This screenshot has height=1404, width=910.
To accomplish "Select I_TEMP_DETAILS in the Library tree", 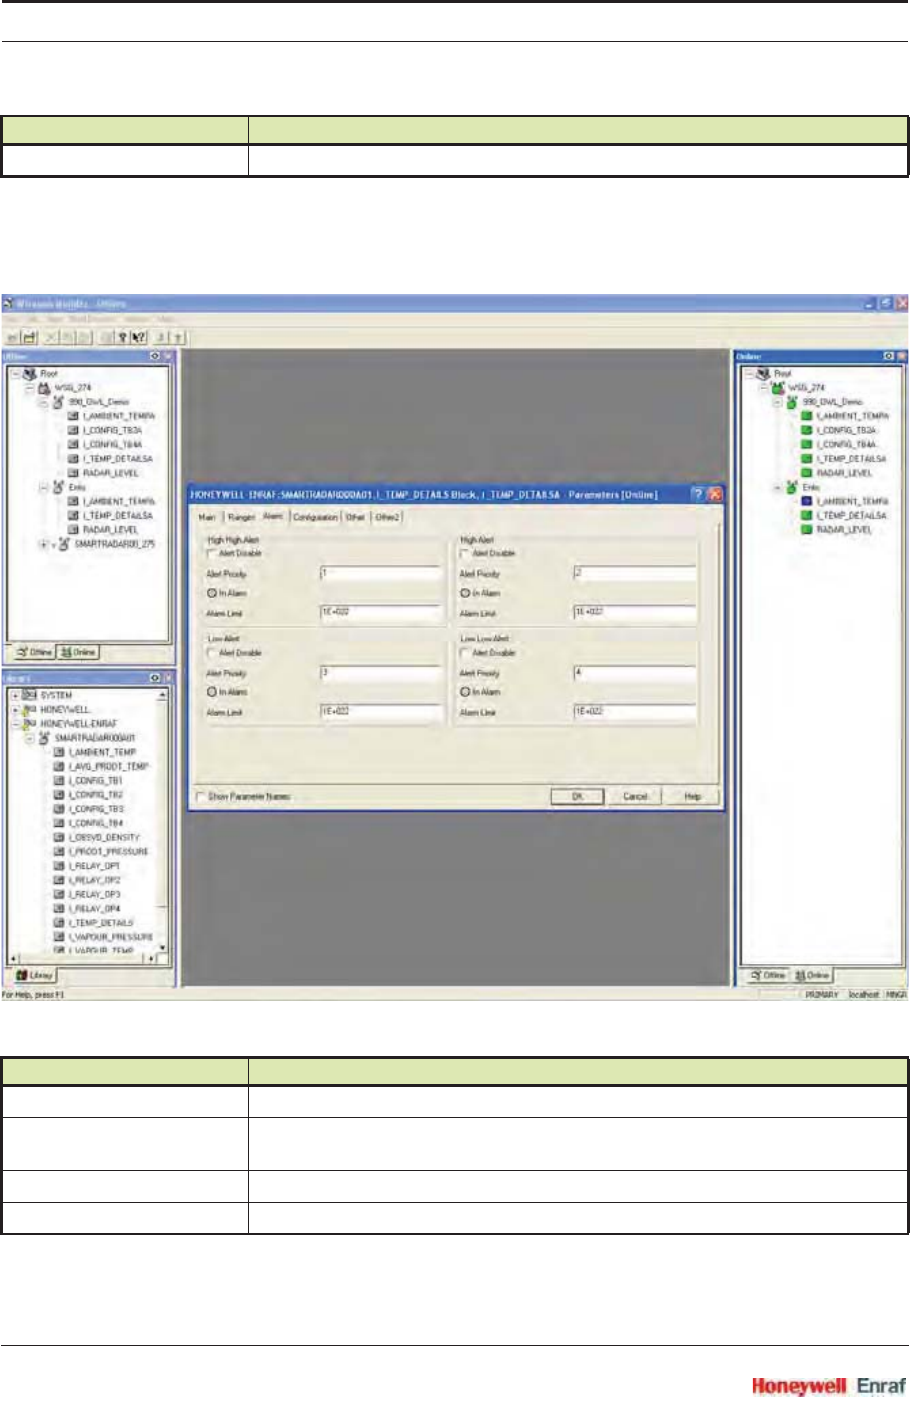I will tap(101, 923).
